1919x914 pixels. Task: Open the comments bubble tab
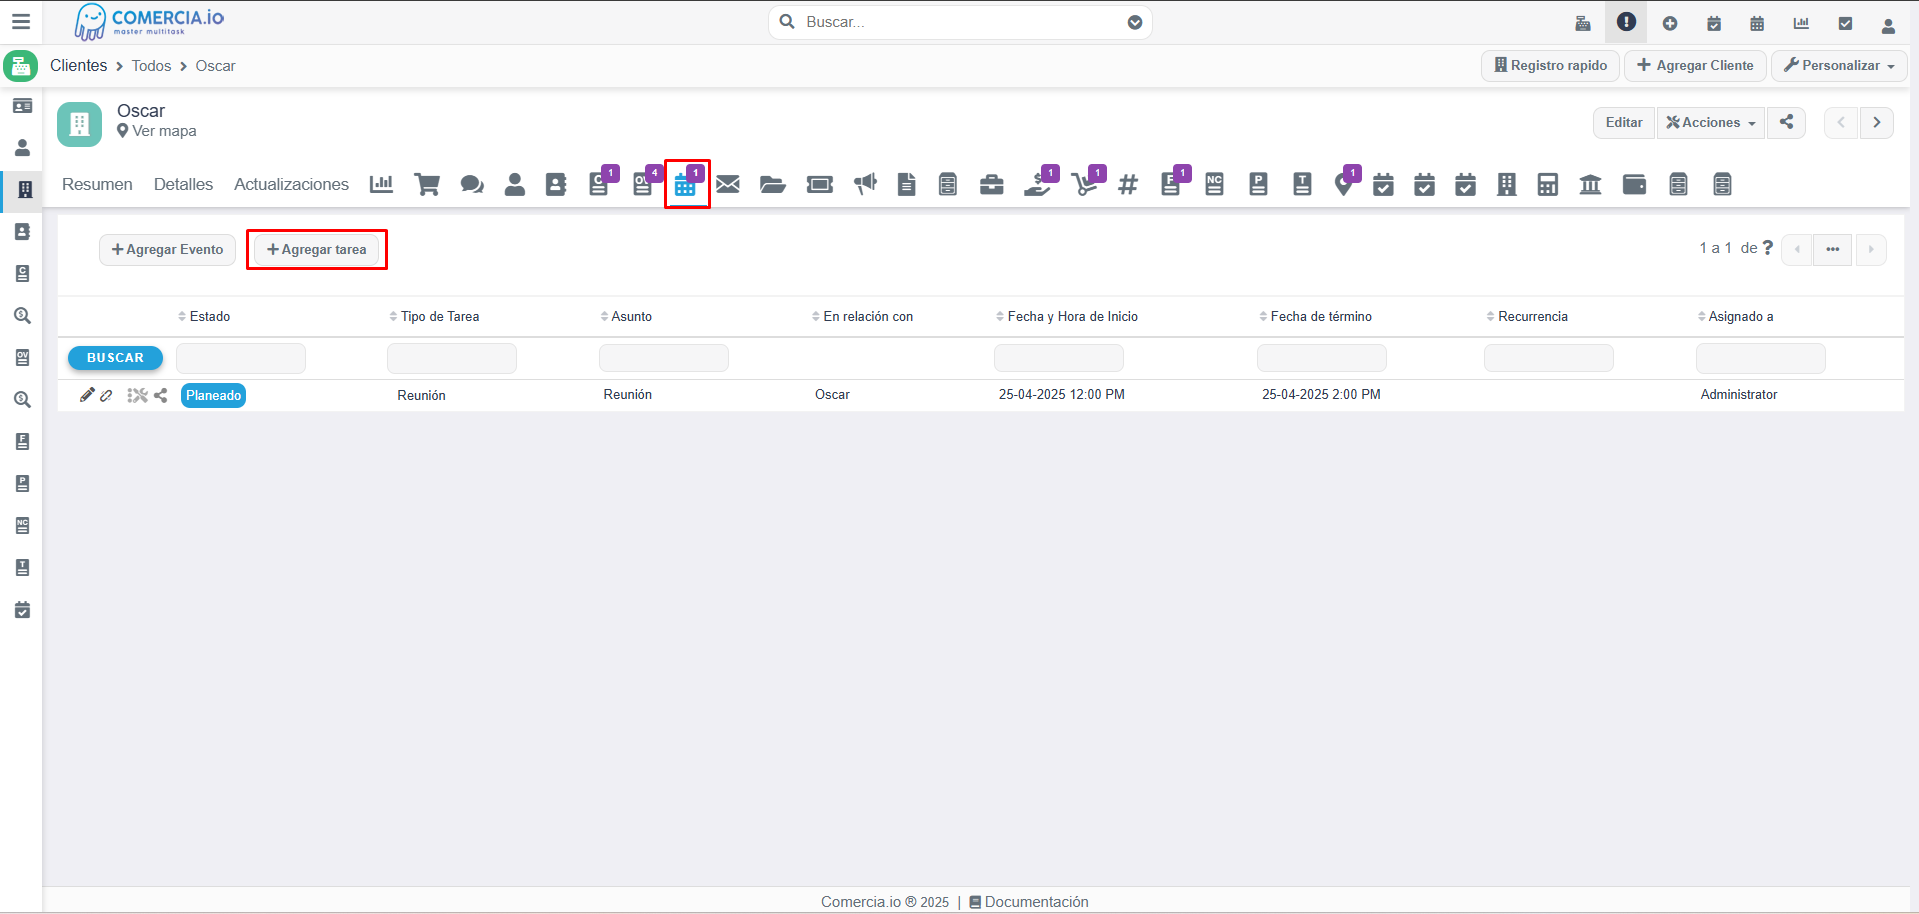pos(472,185)
